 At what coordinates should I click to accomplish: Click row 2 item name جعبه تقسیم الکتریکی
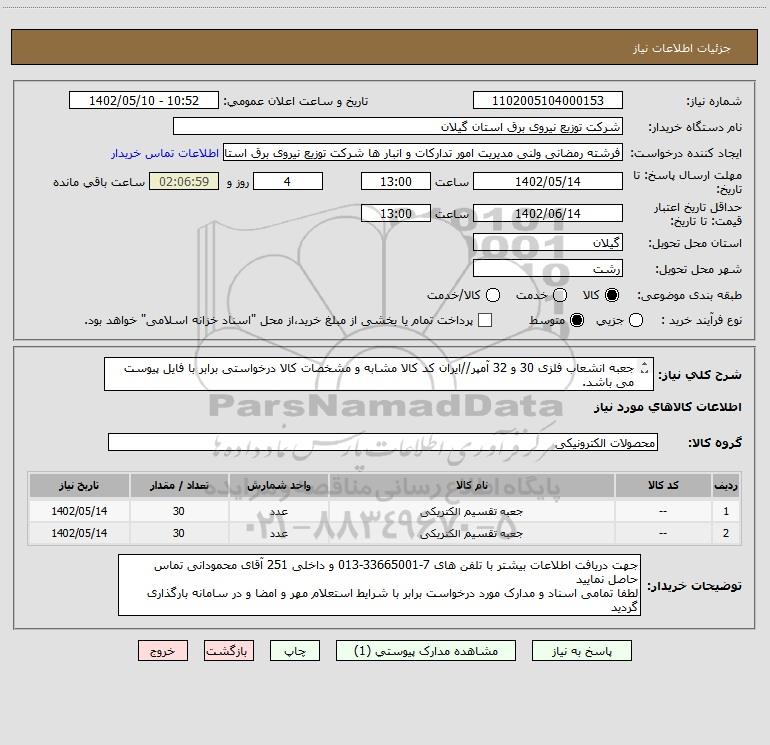pos(471,533)
